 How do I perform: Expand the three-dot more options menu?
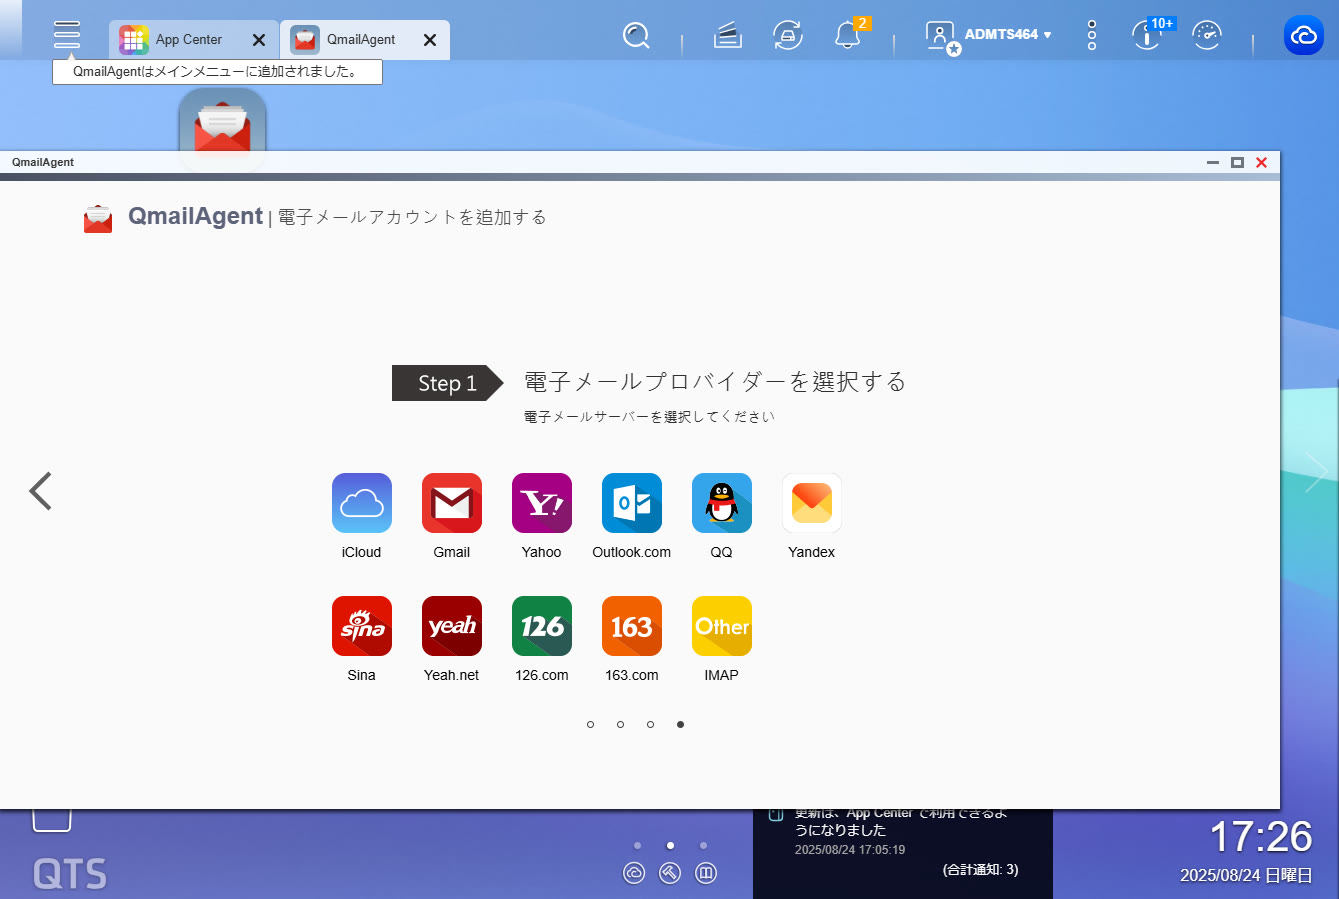[1091, 35]
